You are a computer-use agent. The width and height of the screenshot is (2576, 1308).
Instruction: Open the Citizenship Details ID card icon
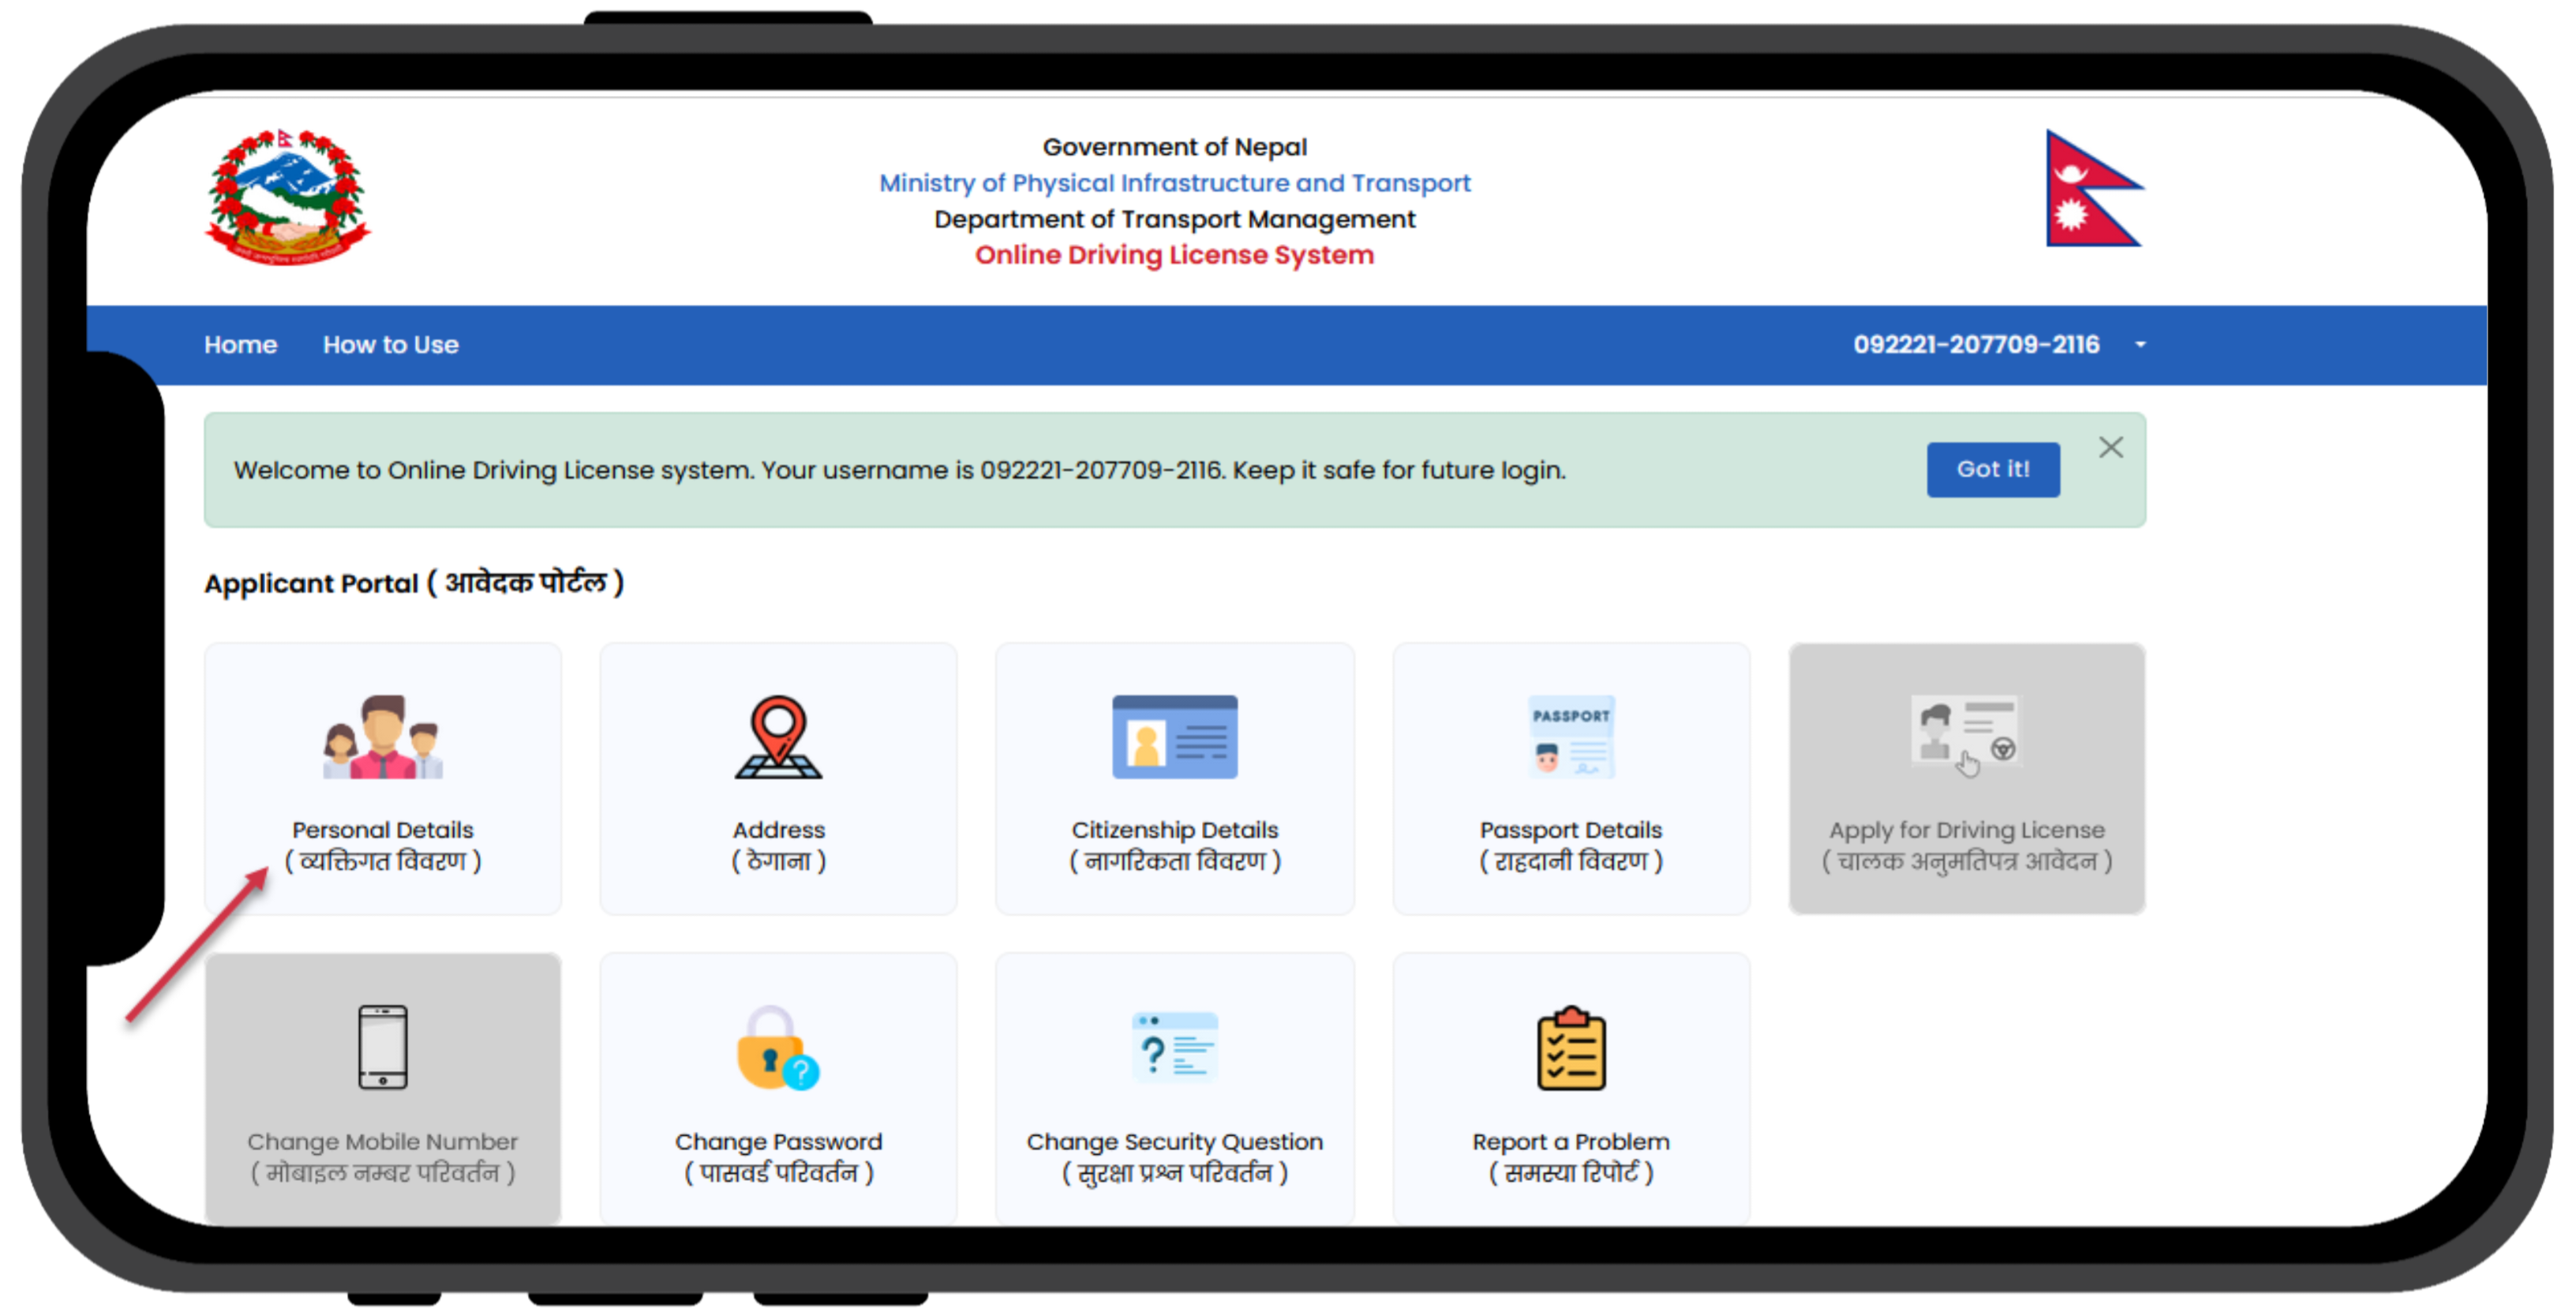click(1174, 738)
